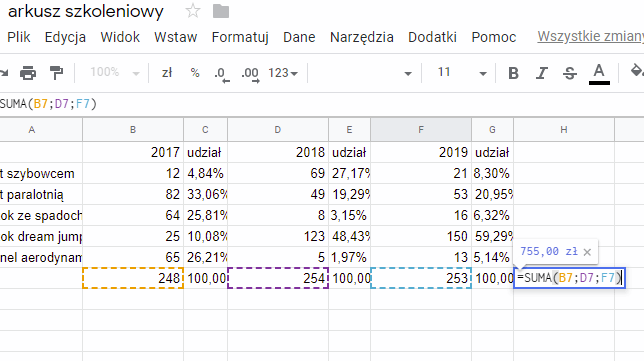644x361 pixels.
Task: Click the cell with 4,84%
Action: click(x=205, y=173)
